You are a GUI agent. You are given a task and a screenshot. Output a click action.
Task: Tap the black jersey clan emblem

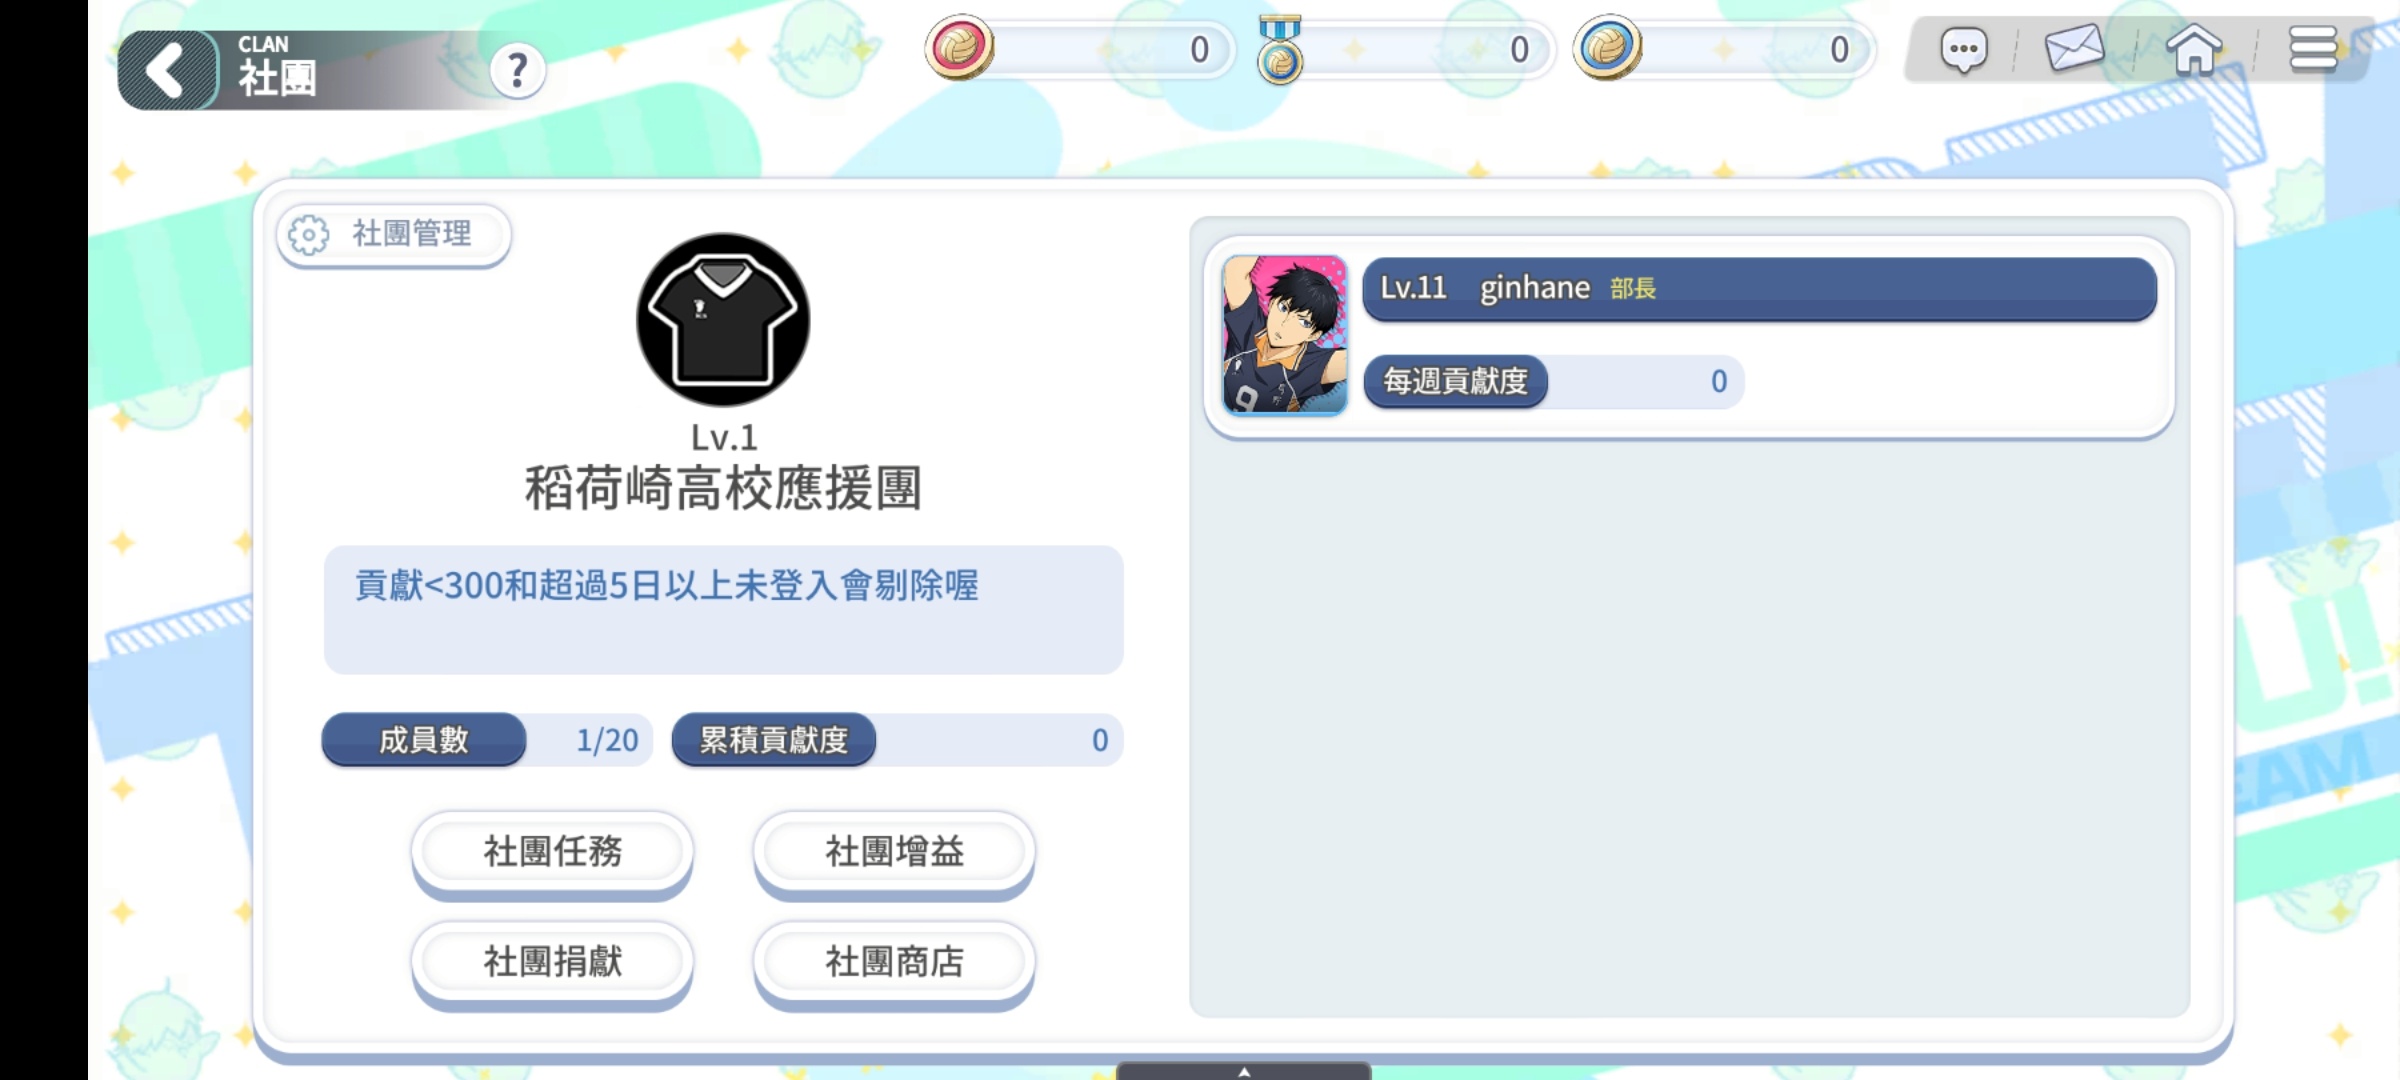(x=723, y=320)
